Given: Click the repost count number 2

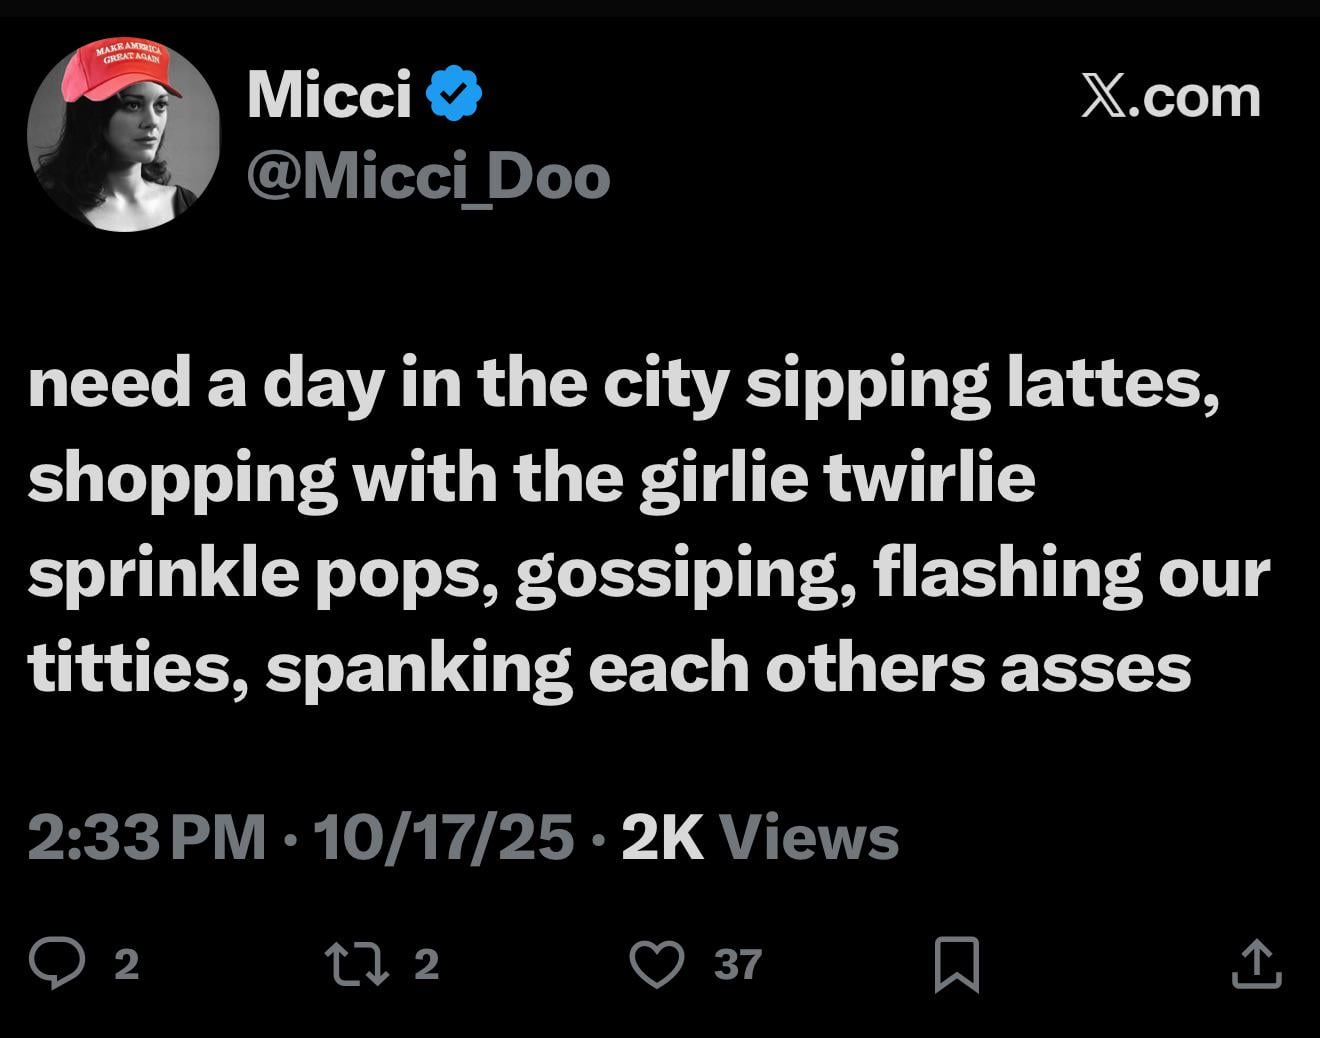Looking at the screenshot, I should pyautogui.click(x=427, y=964).
